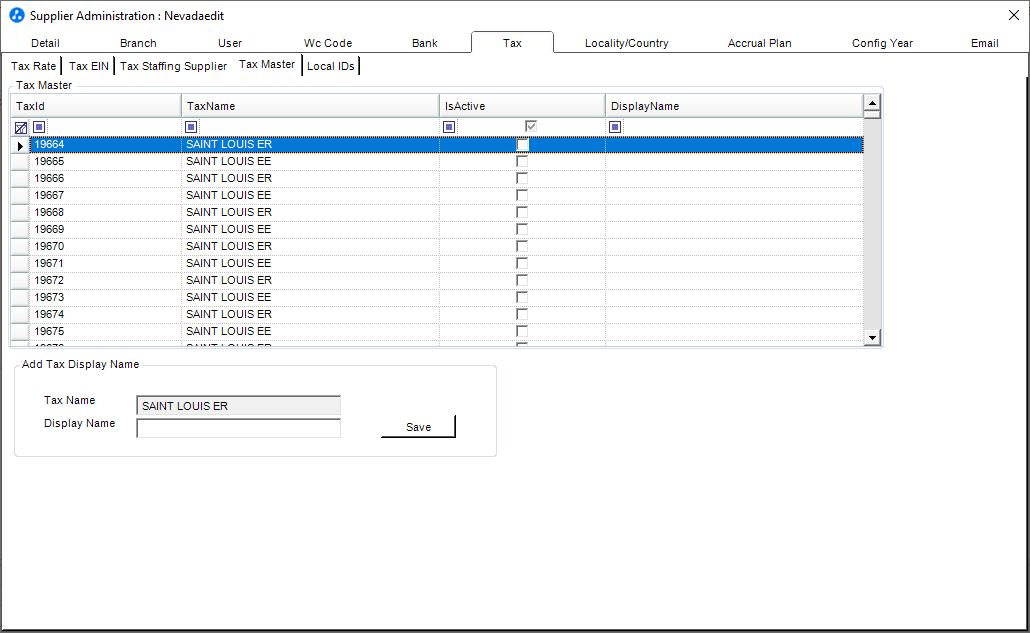Click the Save button
Screen dimensions: 1030x633
[418, 427]
